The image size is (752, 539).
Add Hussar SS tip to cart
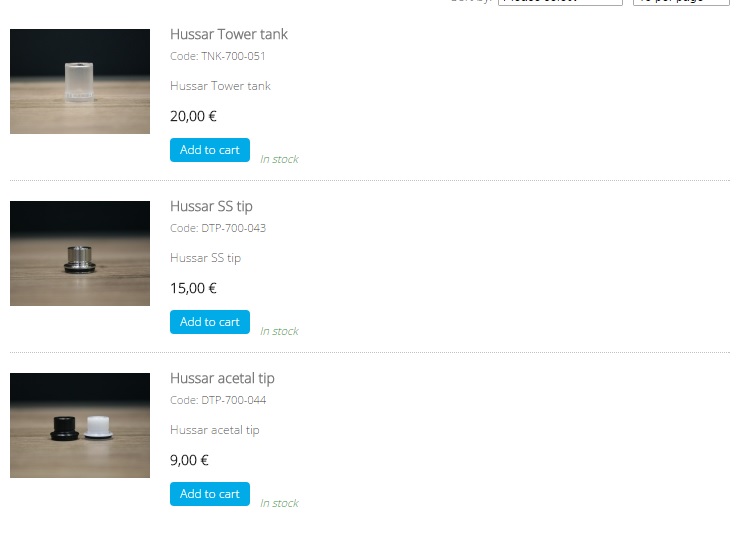pos(210,322)
